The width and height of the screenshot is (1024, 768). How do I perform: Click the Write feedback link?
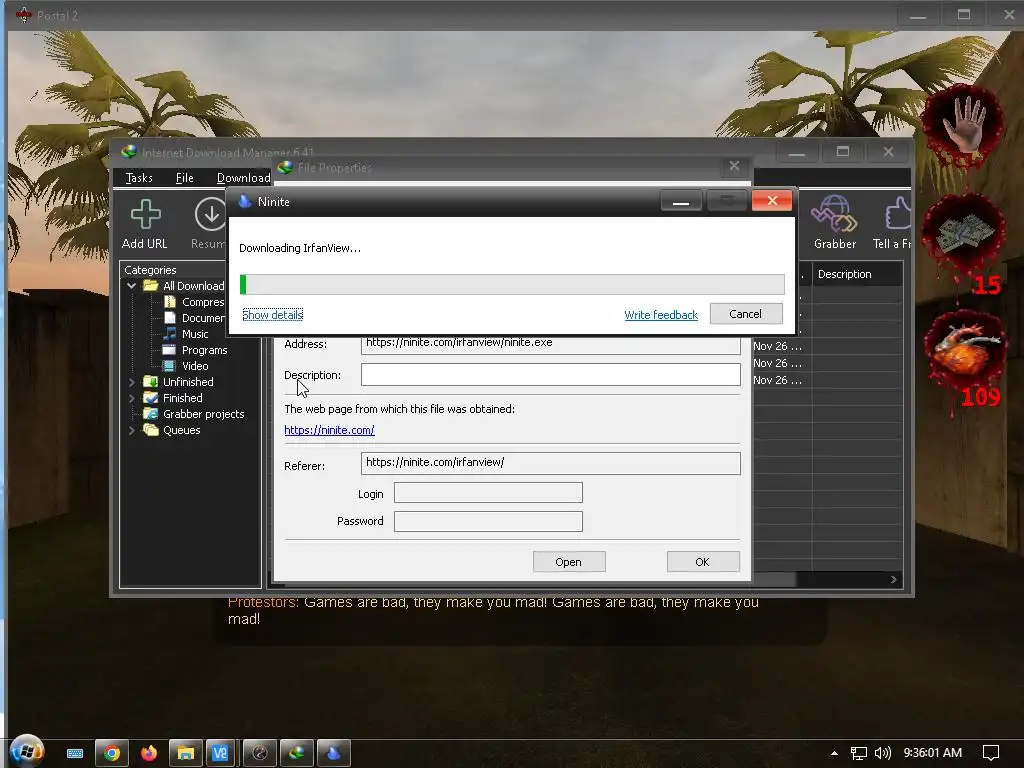661,315
